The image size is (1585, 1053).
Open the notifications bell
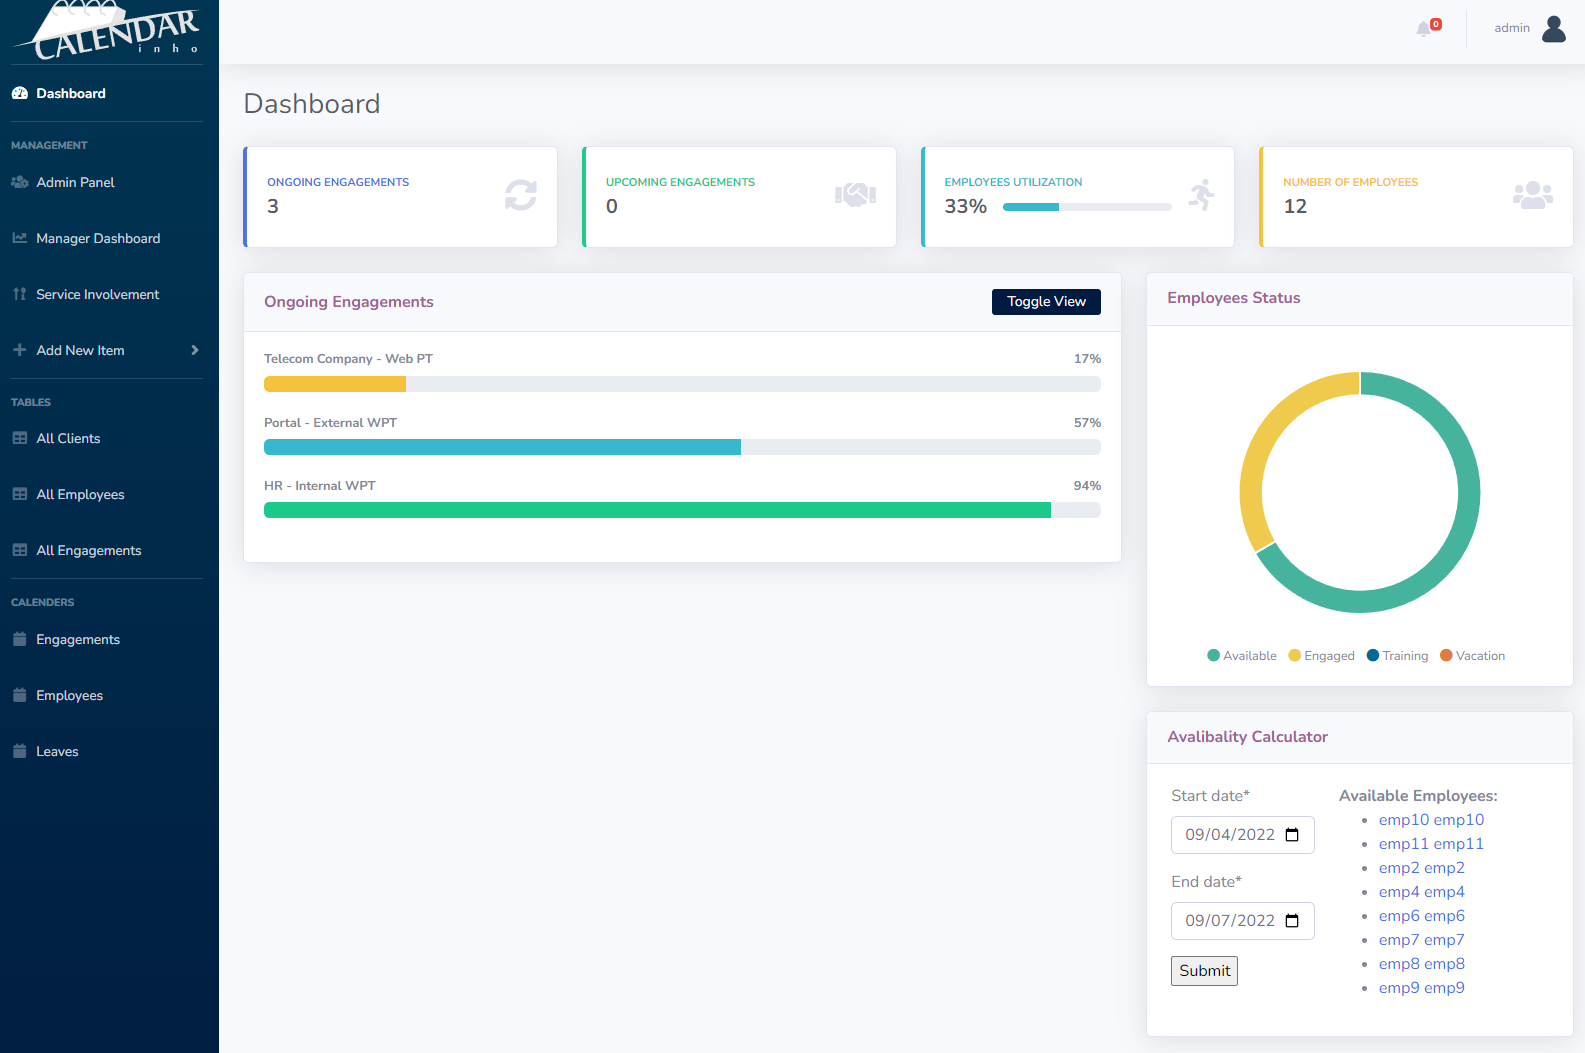click(x=1424, y=29)
